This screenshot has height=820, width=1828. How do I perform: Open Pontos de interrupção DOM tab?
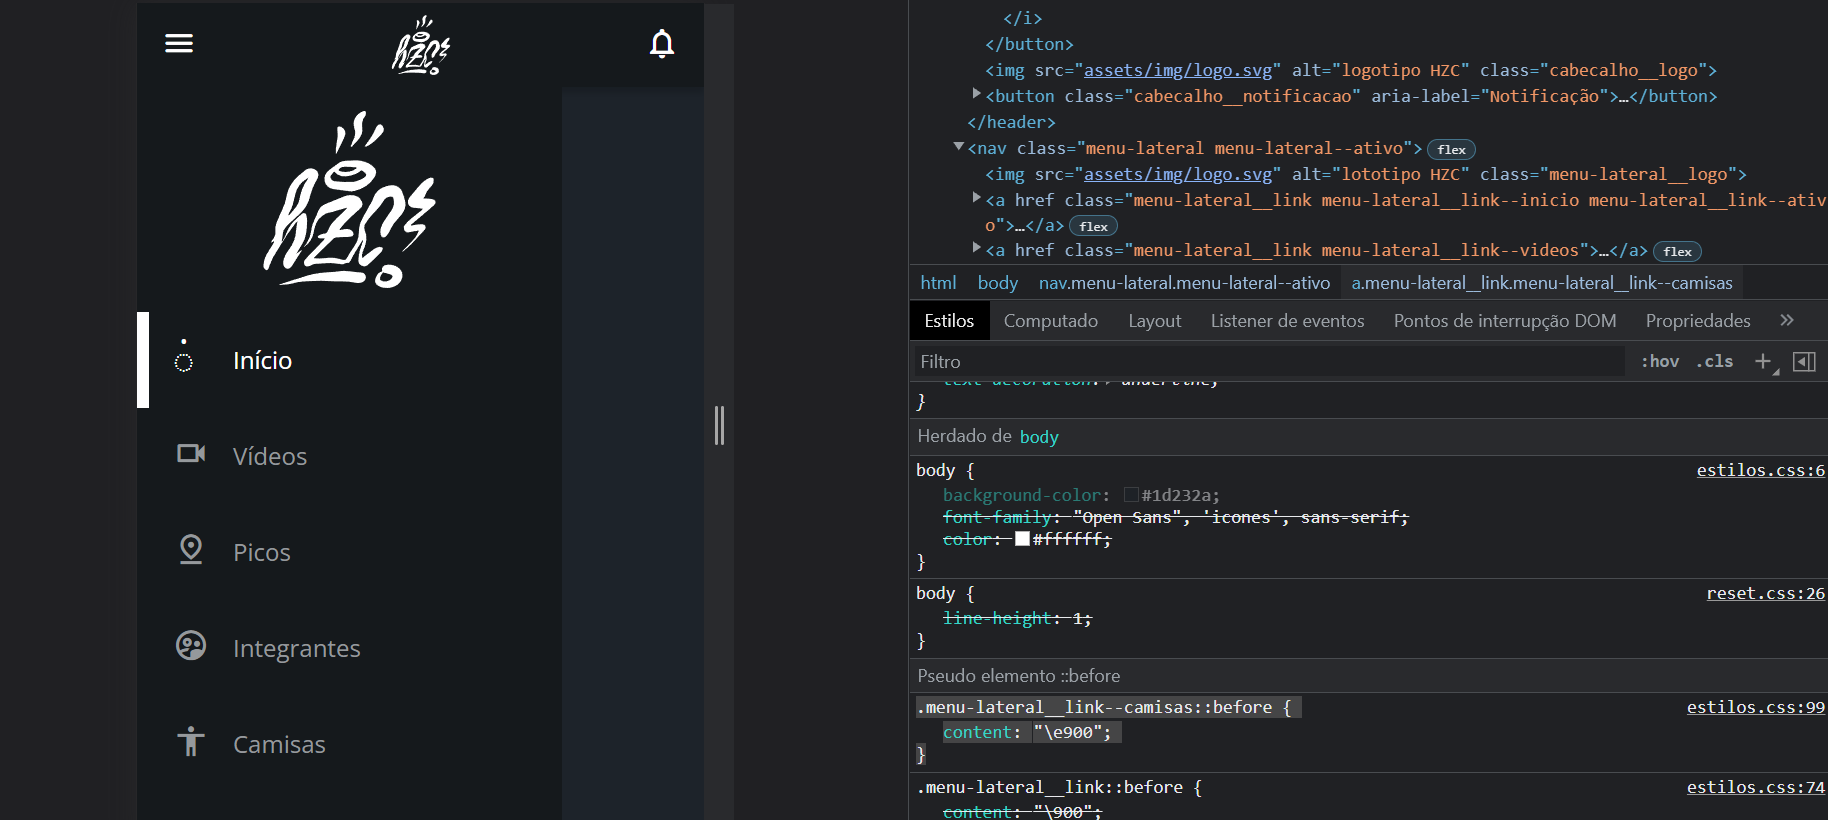1505,321
